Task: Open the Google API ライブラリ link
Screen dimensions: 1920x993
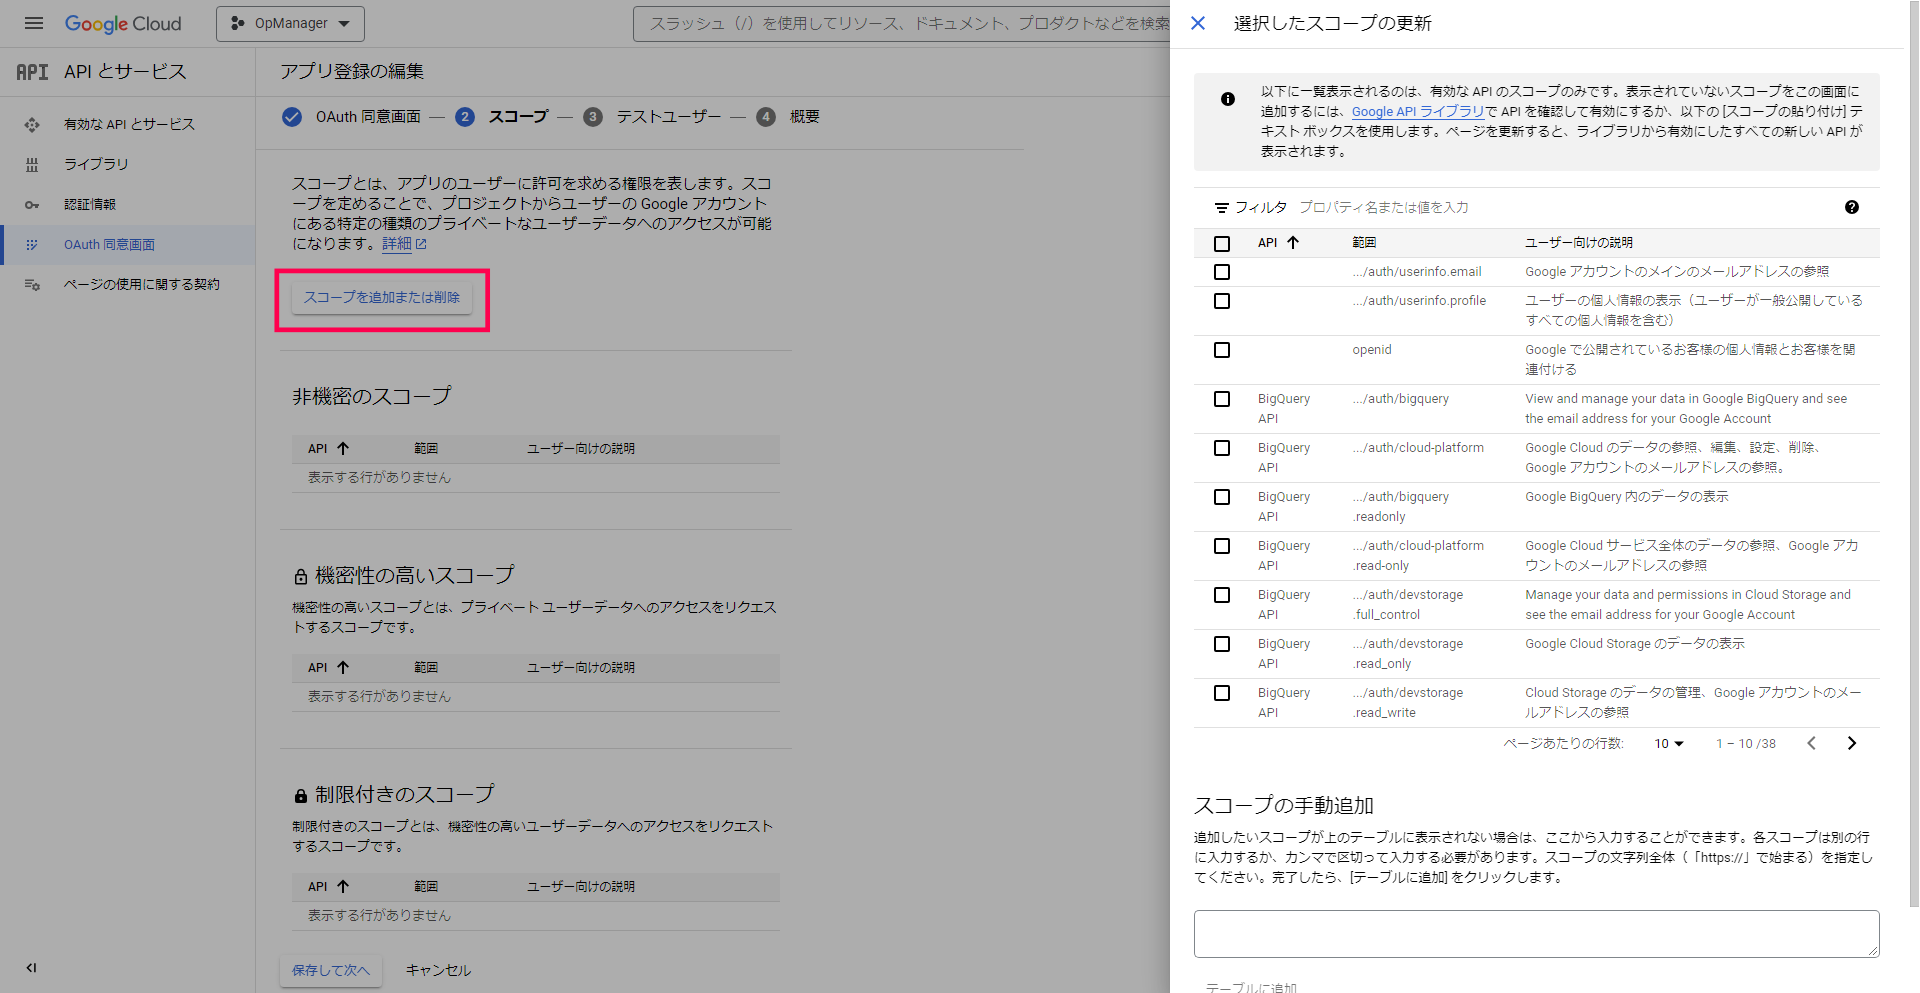Action: [1417, 112]
